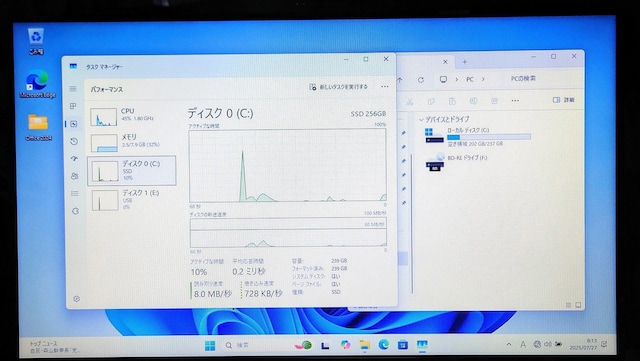Open the Office 2024 desktop folder
640x361 pixels.
[x=38, y=127]
